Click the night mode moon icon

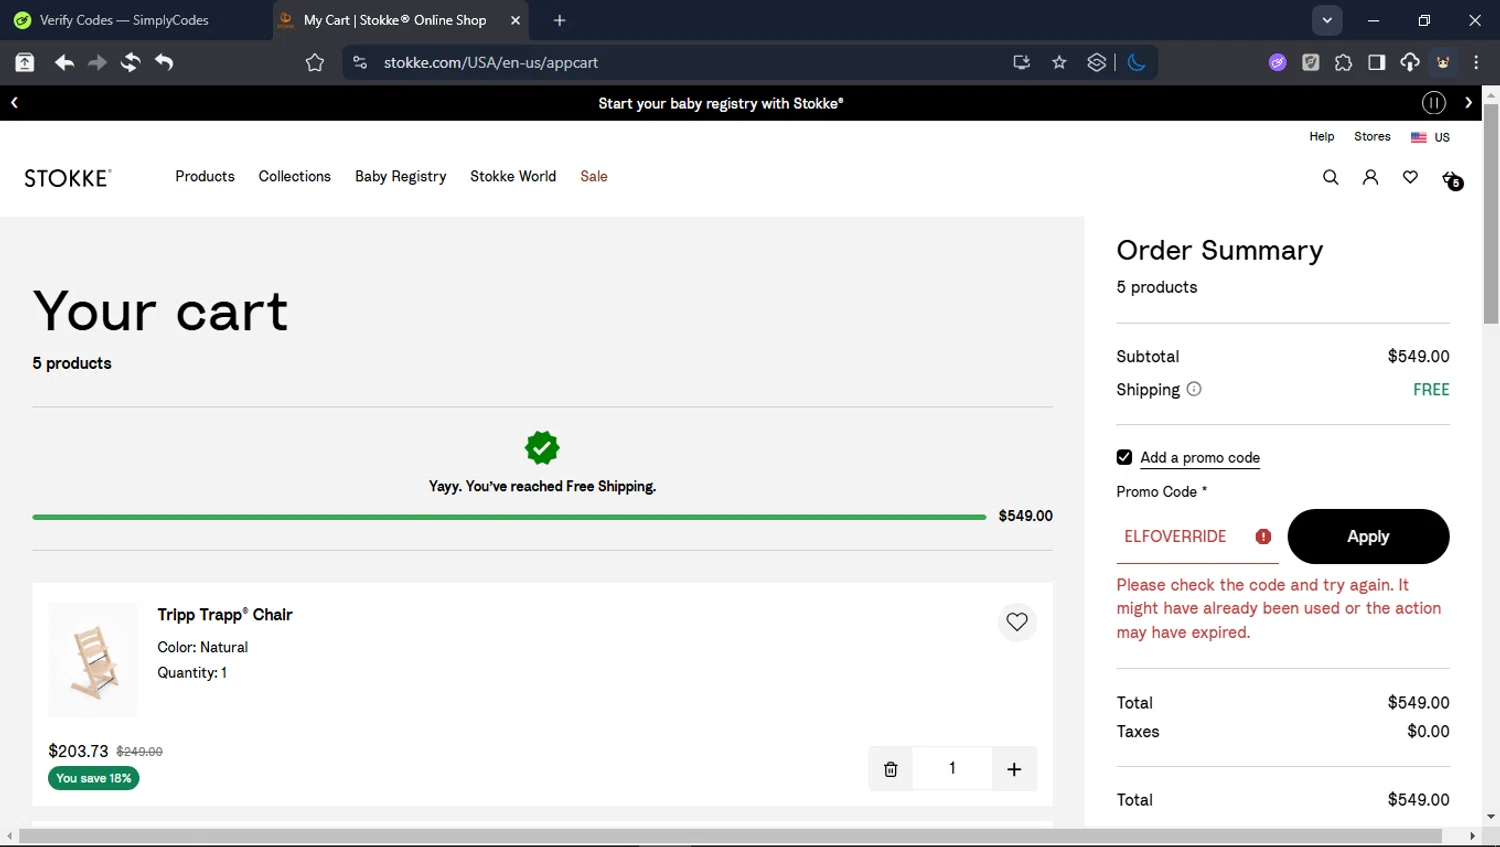(x=1136, y=62)
